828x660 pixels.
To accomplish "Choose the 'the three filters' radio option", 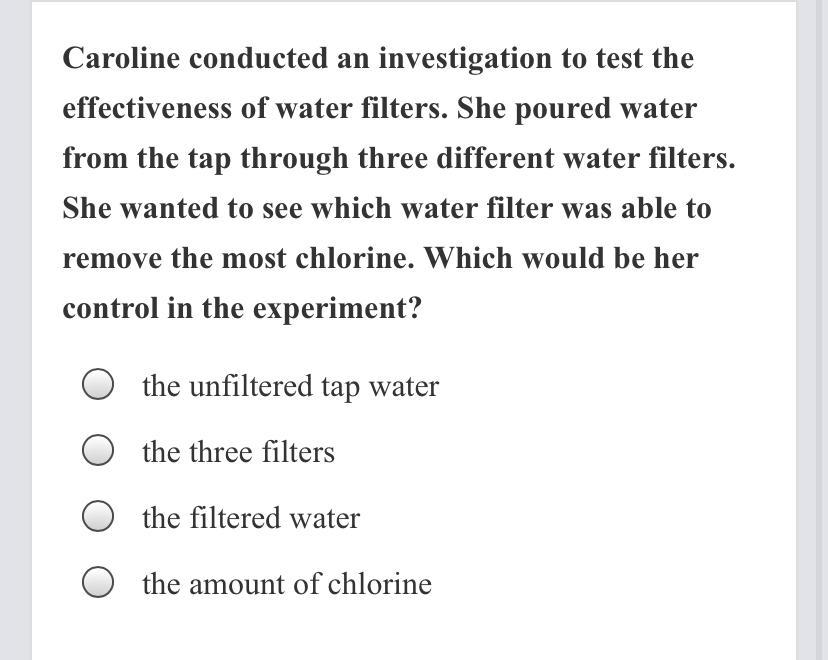I will [97, 452].
